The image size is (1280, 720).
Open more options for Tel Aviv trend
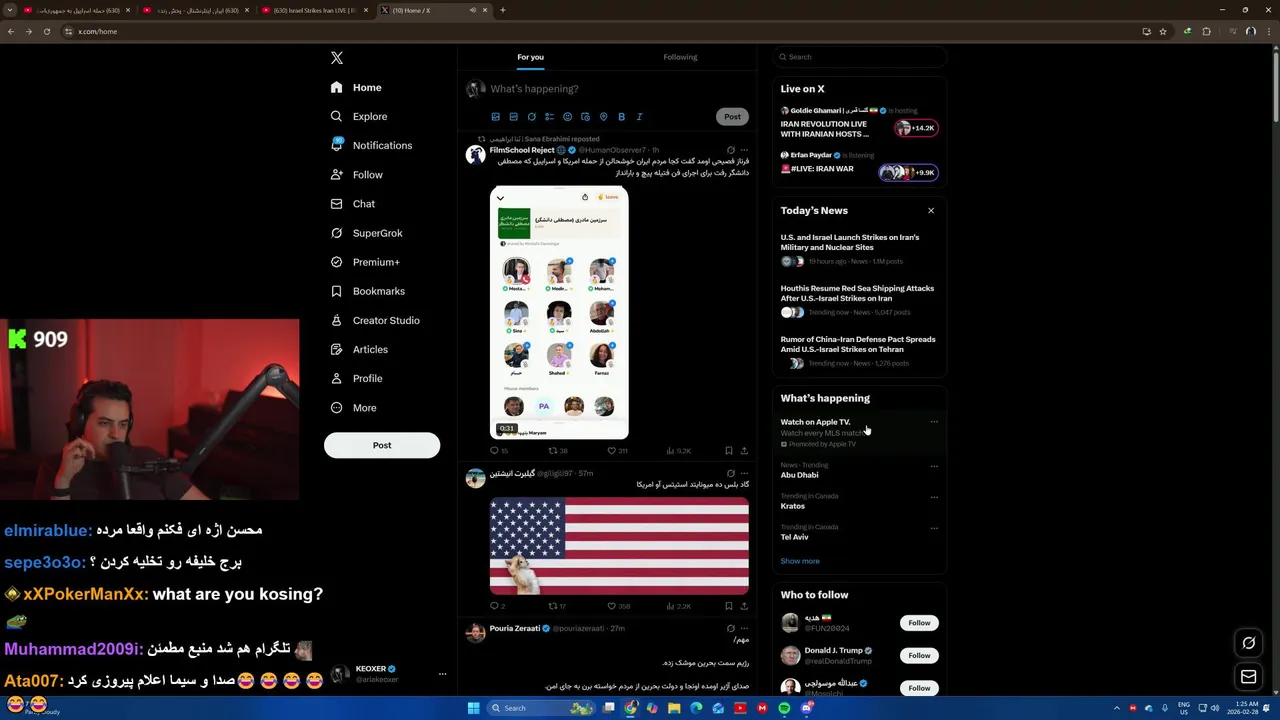point(934,528)
